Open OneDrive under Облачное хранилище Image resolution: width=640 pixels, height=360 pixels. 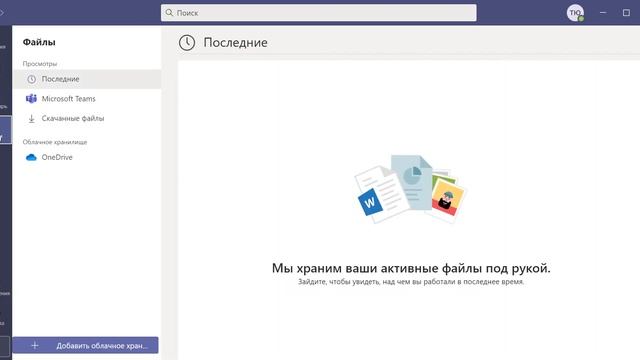tap(87, 158)
